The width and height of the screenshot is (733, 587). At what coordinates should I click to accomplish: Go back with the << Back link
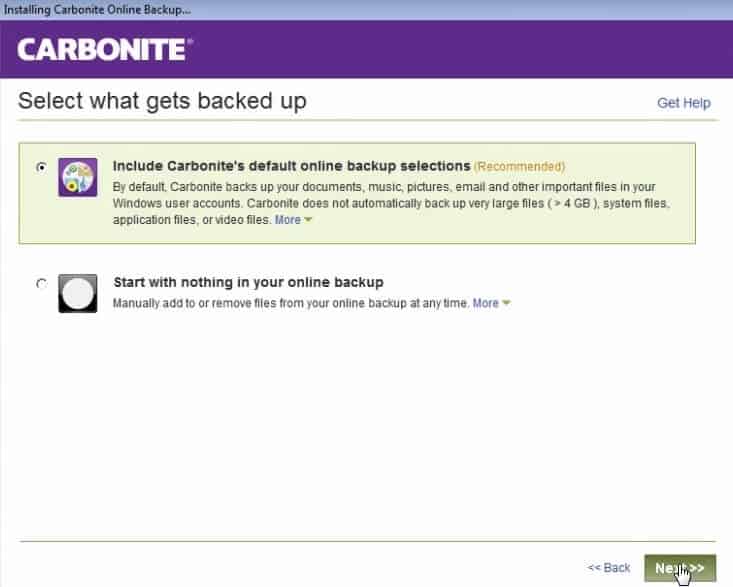click(609, 568)
